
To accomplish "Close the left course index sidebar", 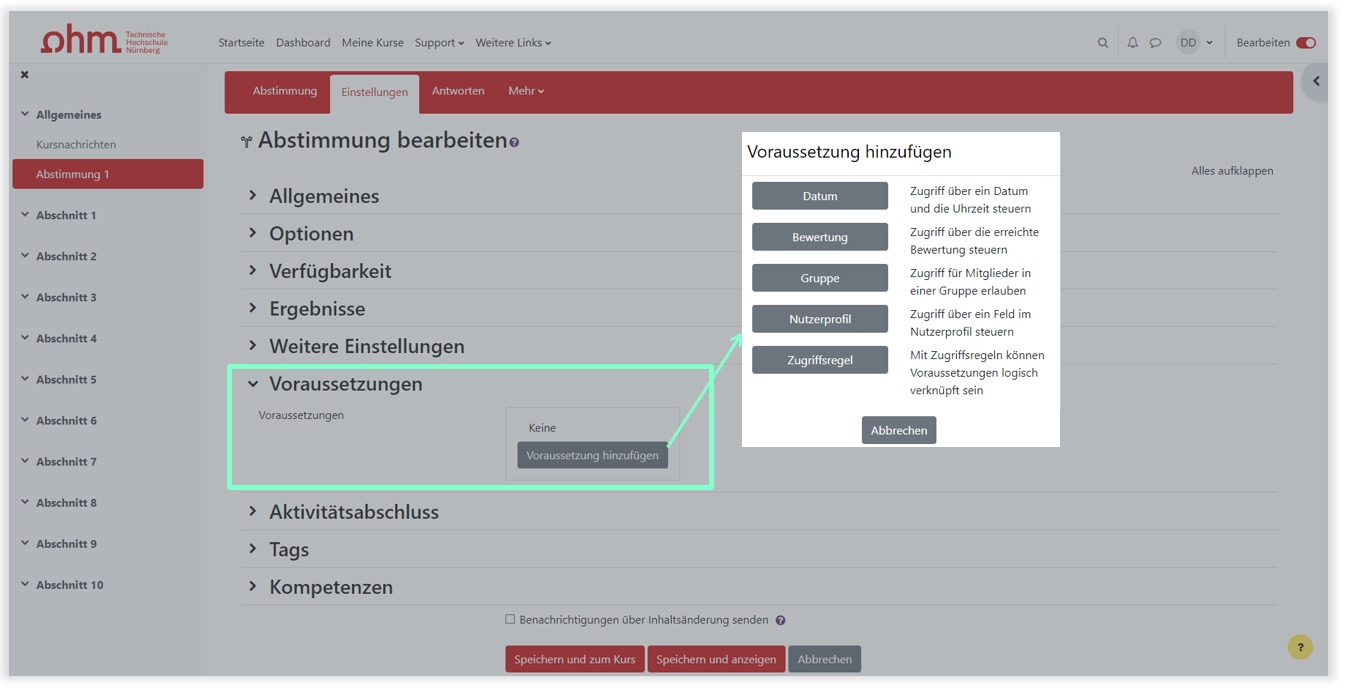I will [25, 75].
